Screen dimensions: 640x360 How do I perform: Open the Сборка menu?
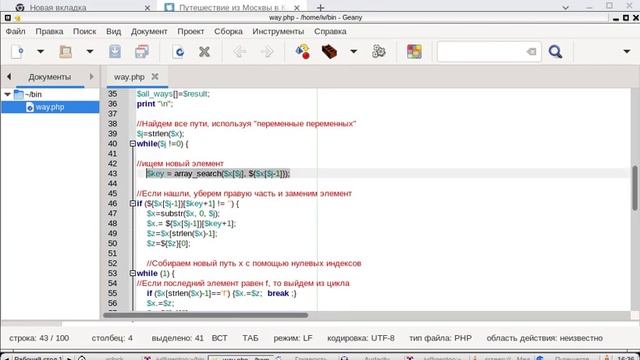228,31
